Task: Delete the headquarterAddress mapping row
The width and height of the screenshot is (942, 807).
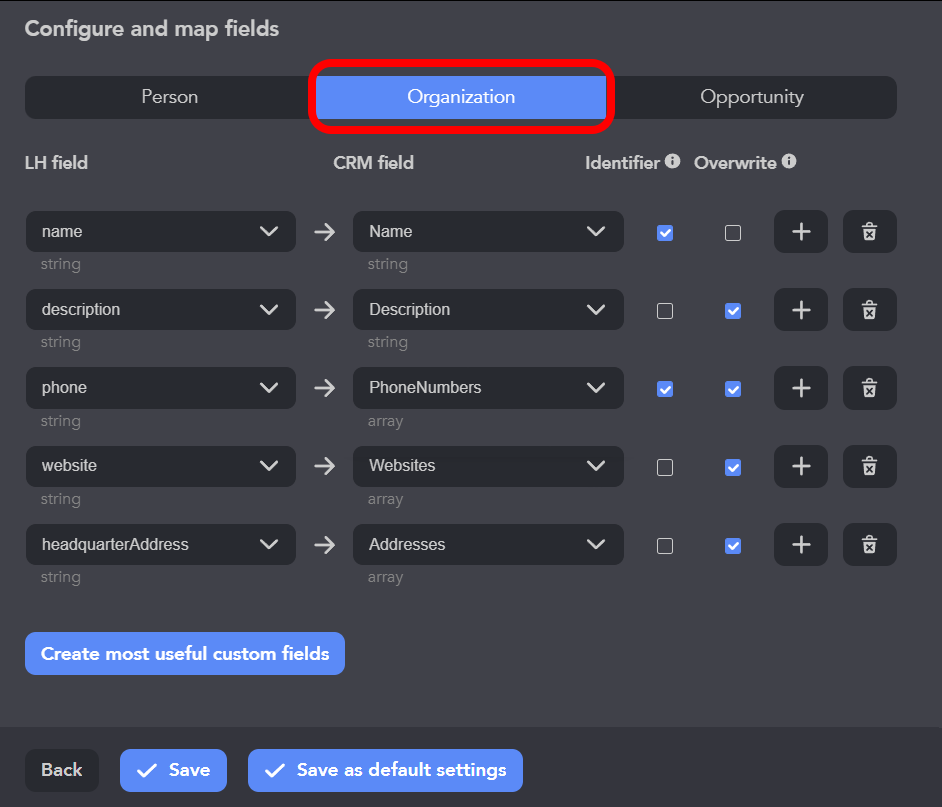Action: click(x=869, y=545)
